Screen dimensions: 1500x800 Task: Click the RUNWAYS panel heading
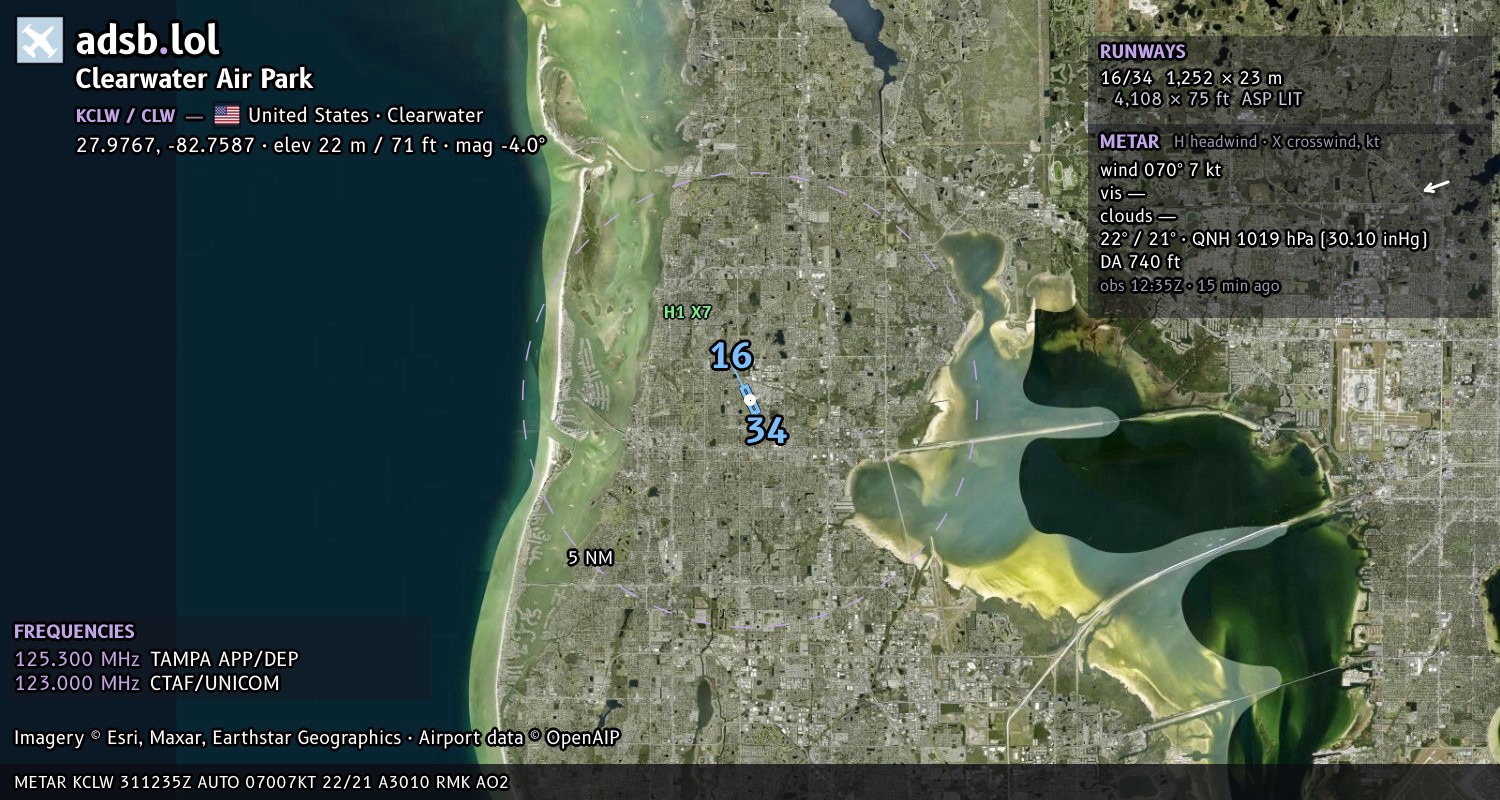click(x=1142, y=52)
